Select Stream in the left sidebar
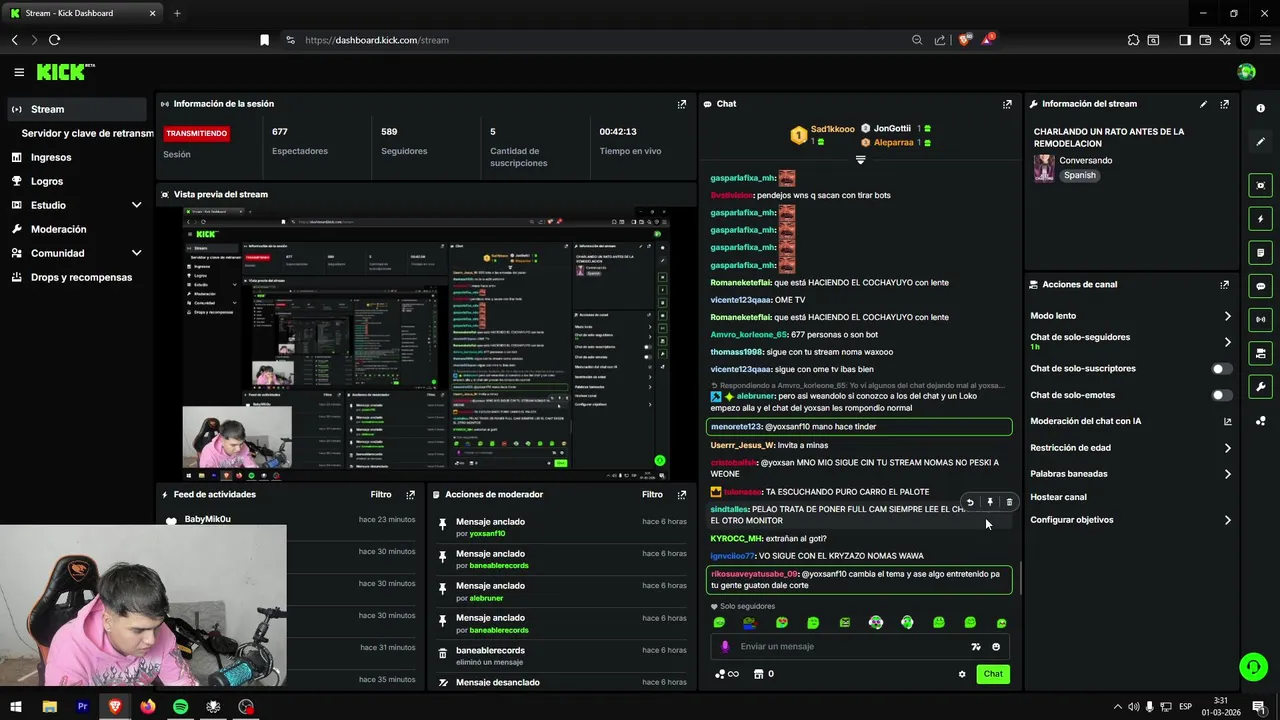Viewport: 1280px width, 720px height. [x=75, y=109]
